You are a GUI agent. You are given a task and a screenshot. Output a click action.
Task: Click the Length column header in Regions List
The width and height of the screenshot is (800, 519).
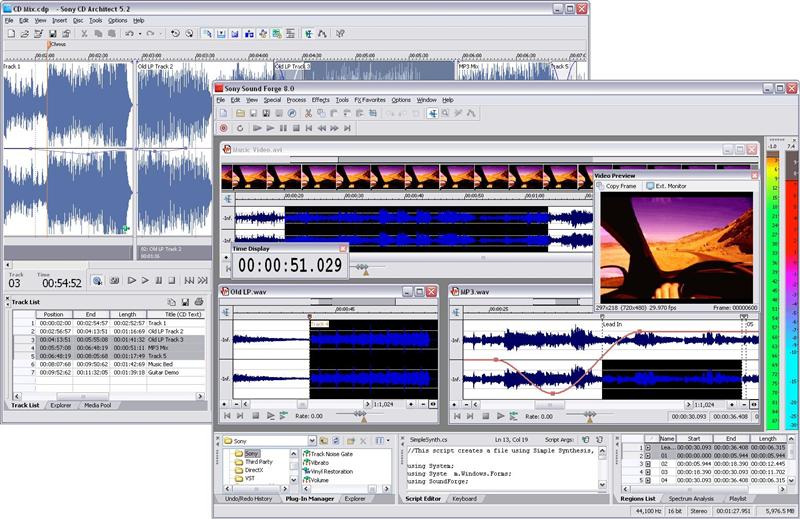[767, 439]
